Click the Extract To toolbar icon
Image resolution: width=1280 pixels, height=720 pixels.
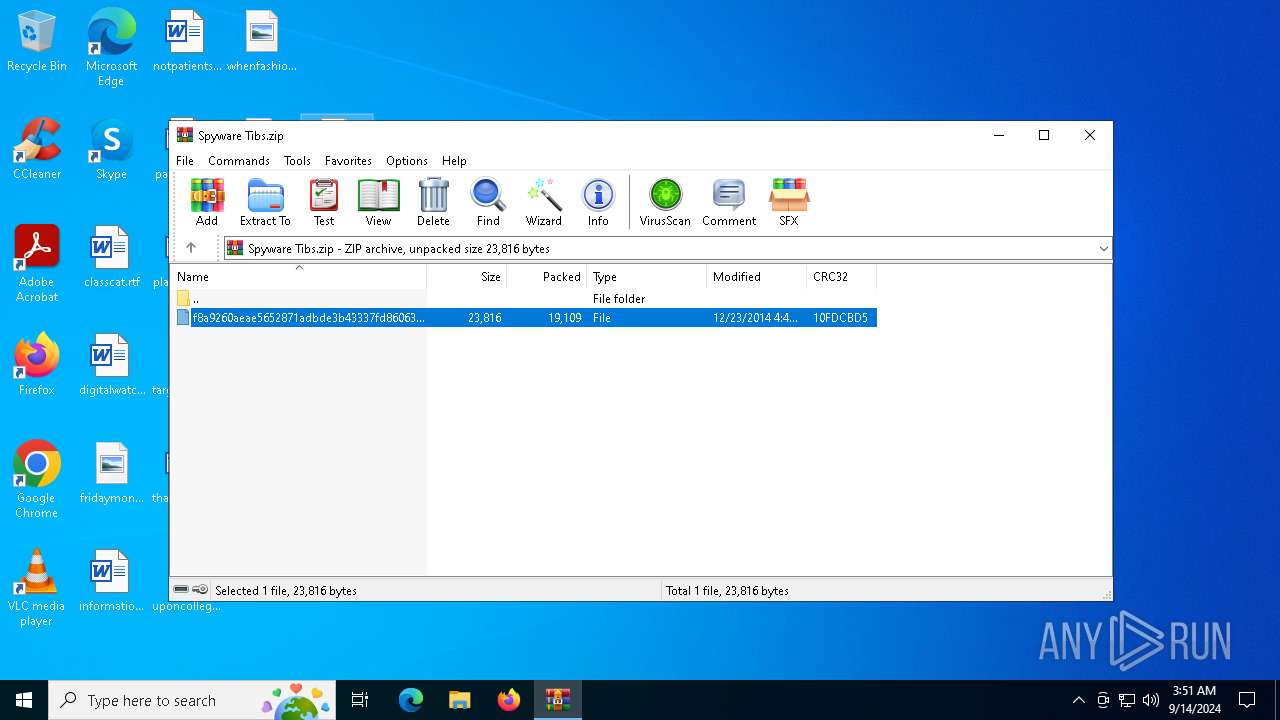(x=265, y=203)
